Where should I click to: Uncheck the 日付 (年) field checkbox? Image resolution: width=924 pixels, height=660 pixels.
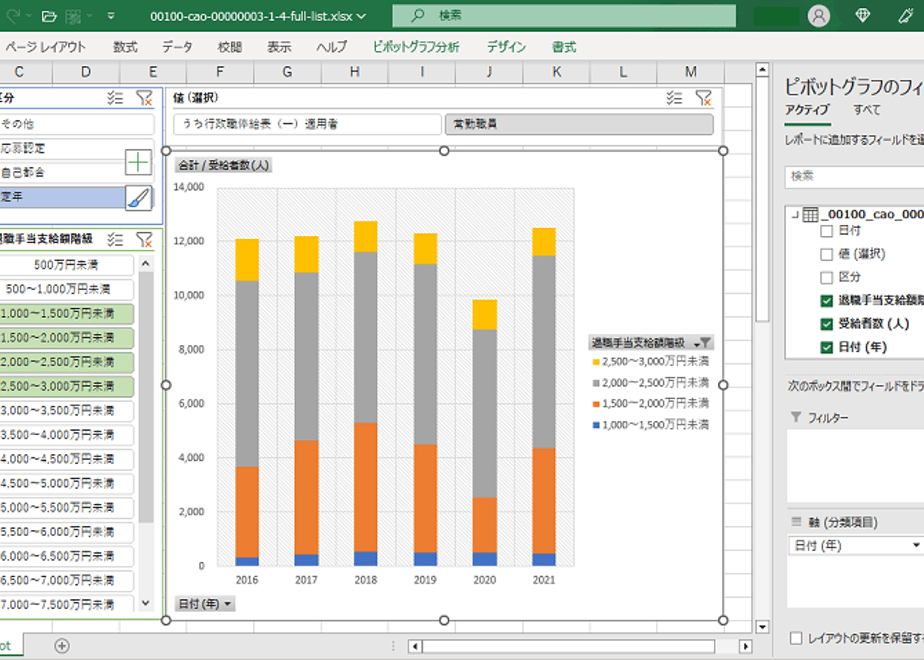pyautogui.click(x=826, y=348)
